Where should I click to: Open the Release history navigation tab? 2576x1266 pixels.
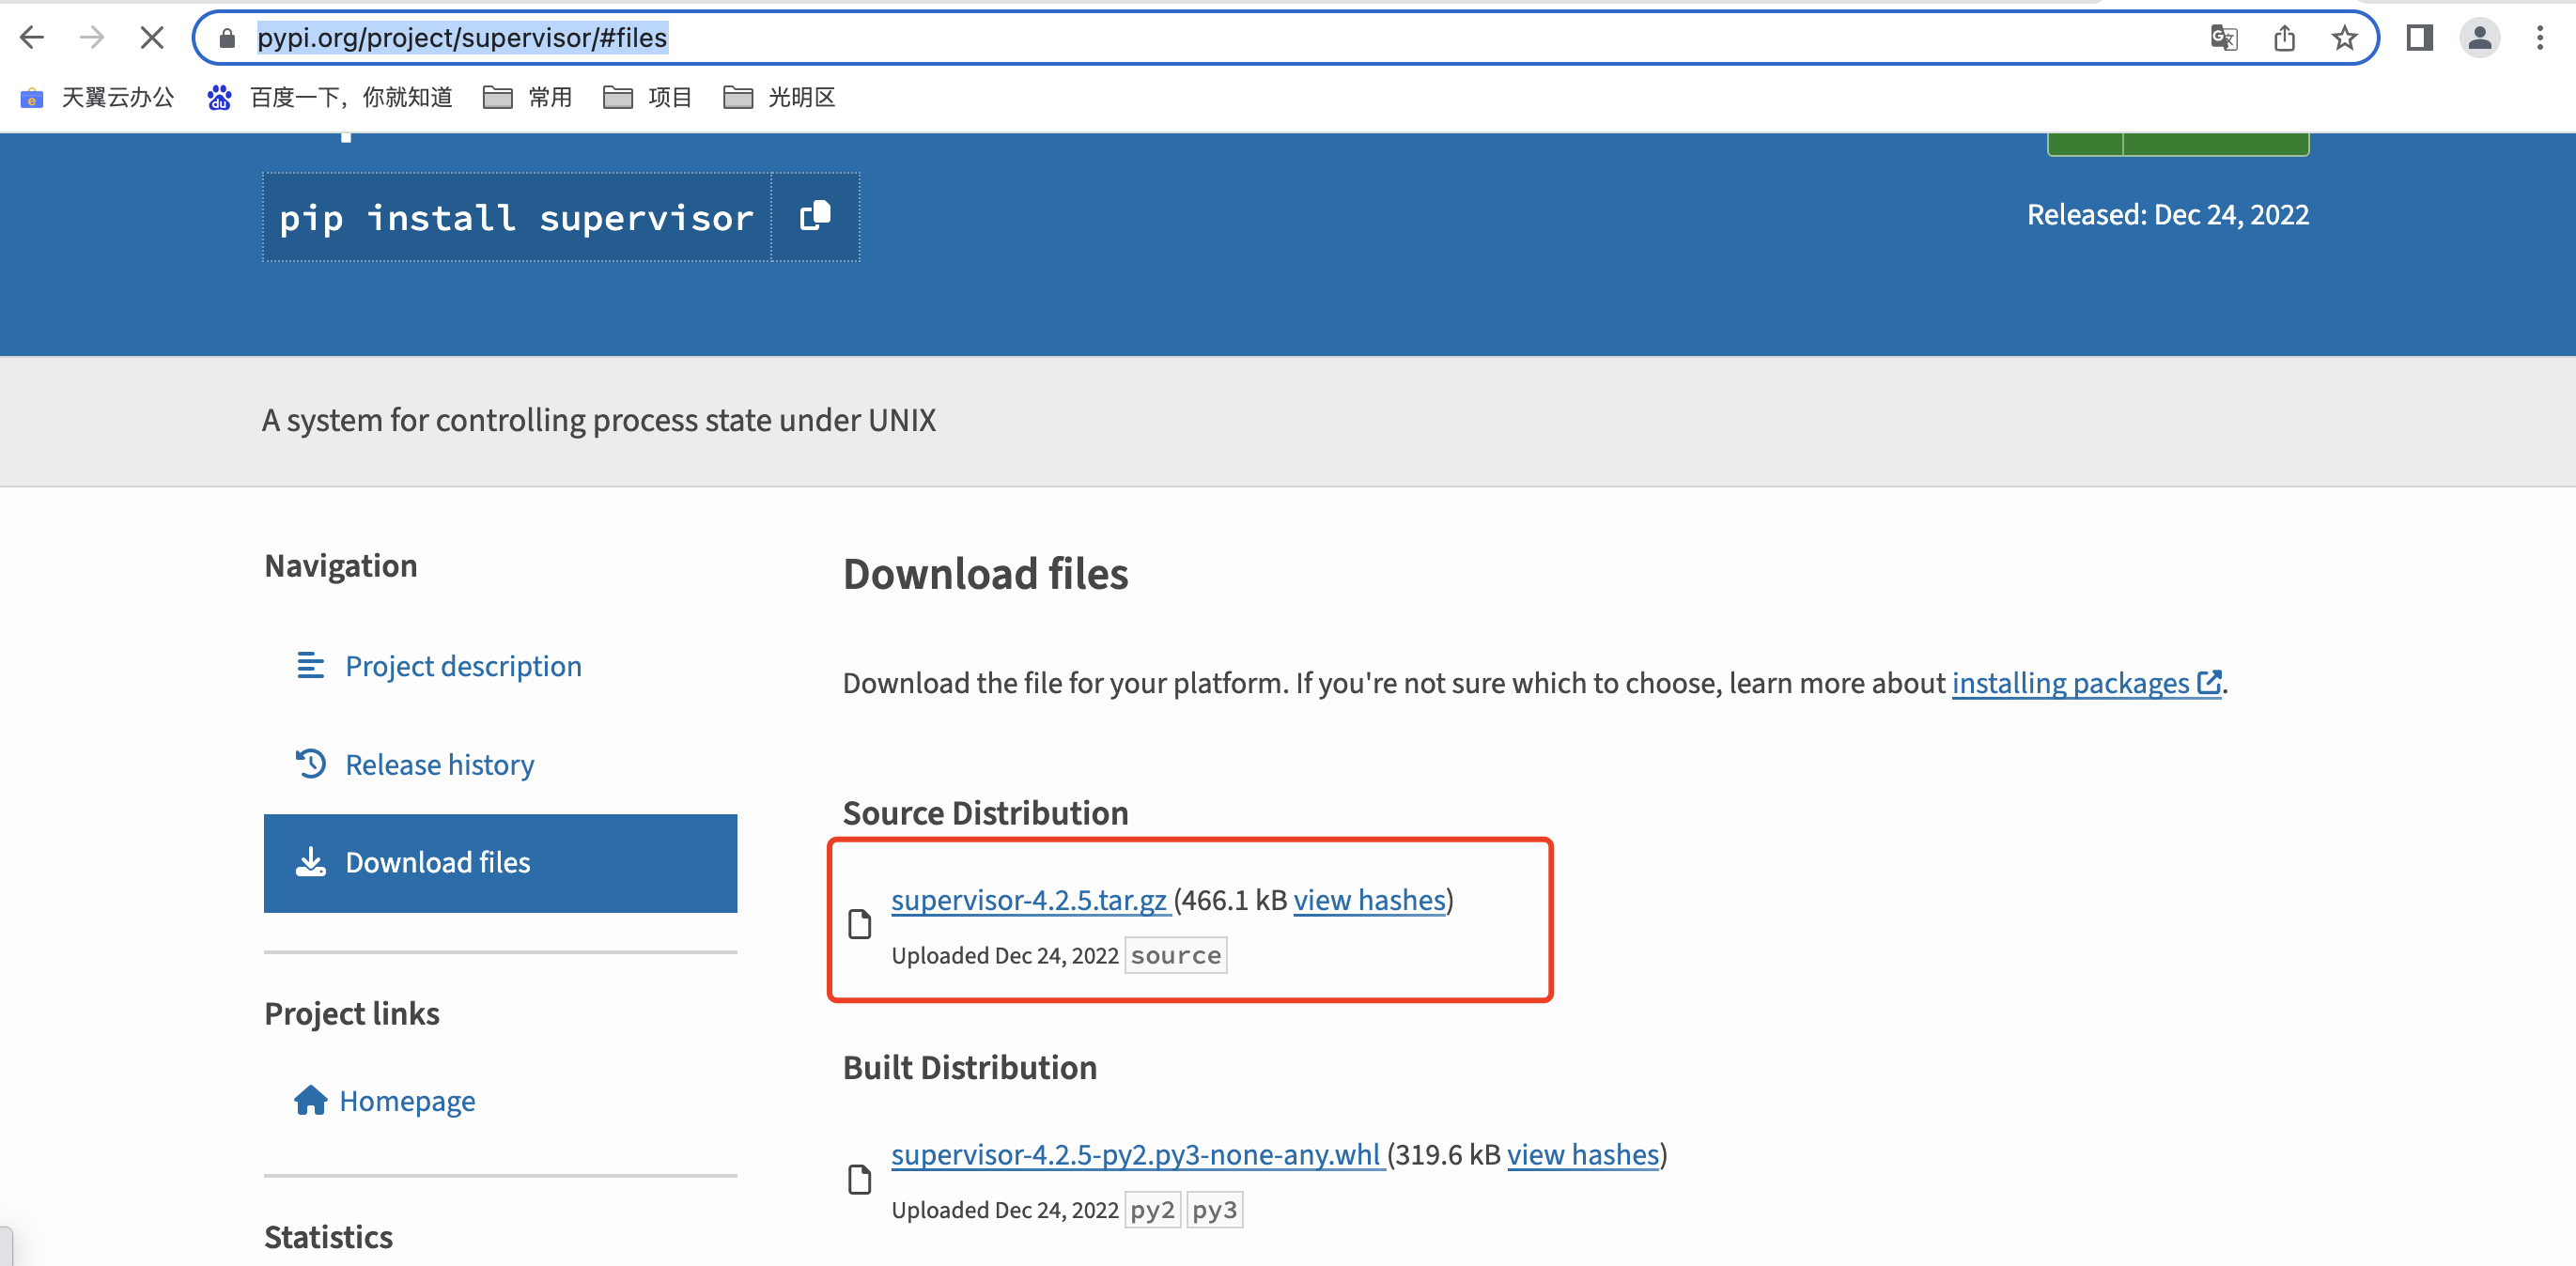pos(439,765)
